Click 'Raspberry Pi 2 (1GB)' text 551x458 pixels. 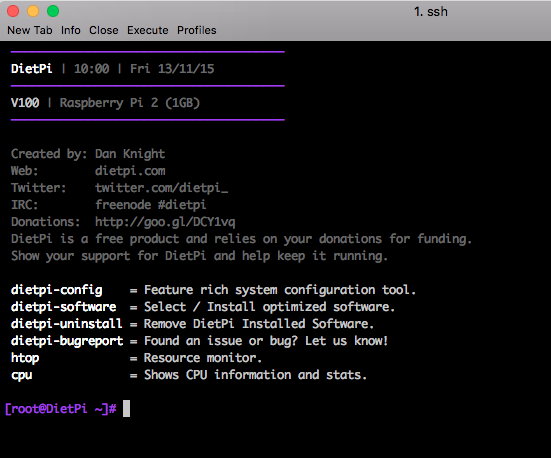tap(130, 103)
